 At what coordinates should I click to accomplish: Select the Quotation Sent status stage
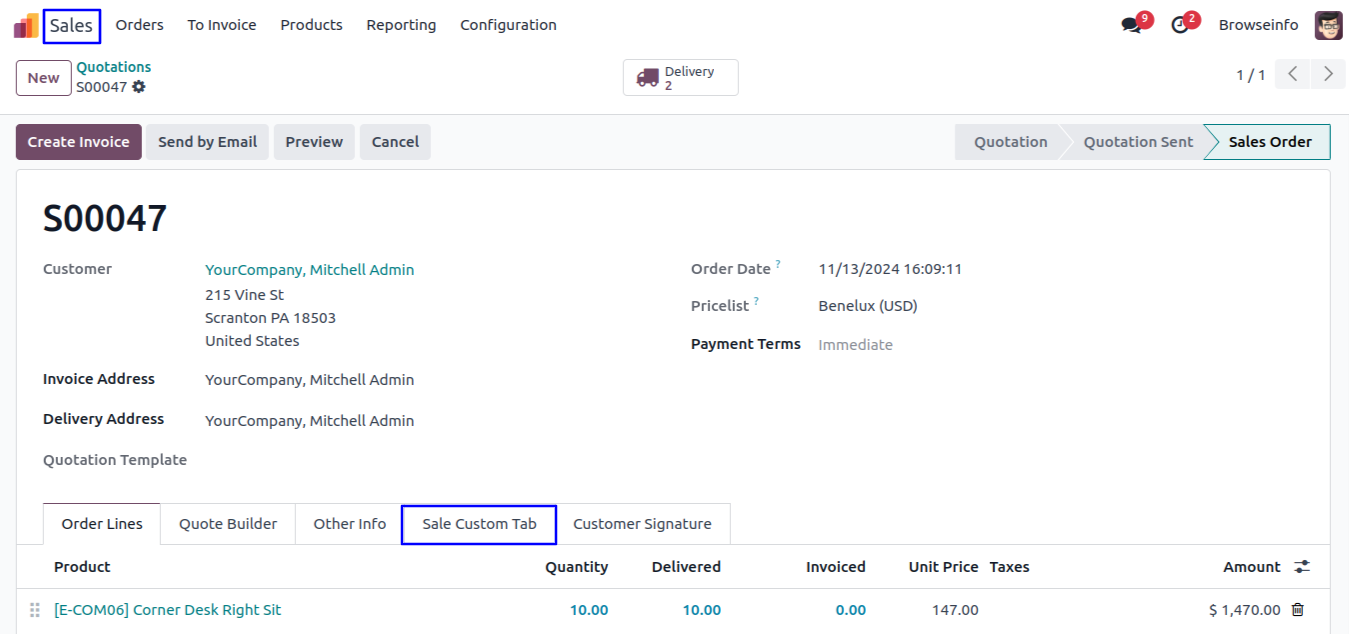pyautogui.click(x=1138, y=142)
